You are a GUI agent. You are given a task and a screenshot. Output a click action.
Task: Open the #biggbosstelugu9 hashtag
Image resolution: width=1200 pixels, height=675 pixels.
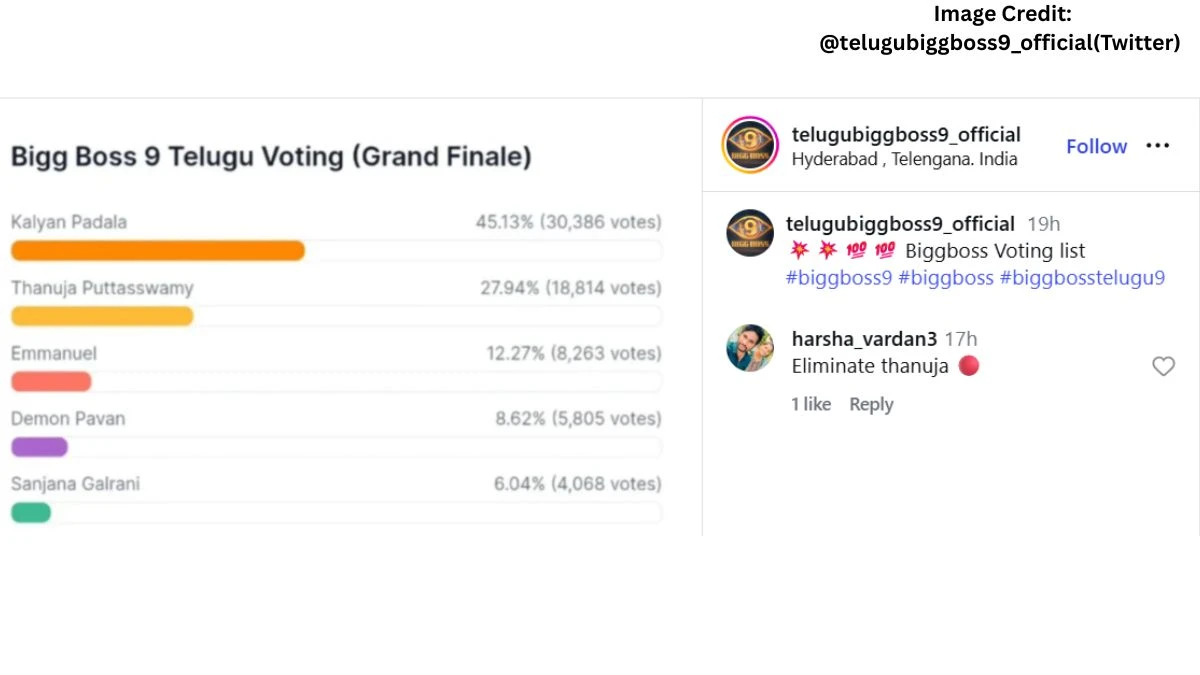pyautogui.click(x=1082, y=277)
